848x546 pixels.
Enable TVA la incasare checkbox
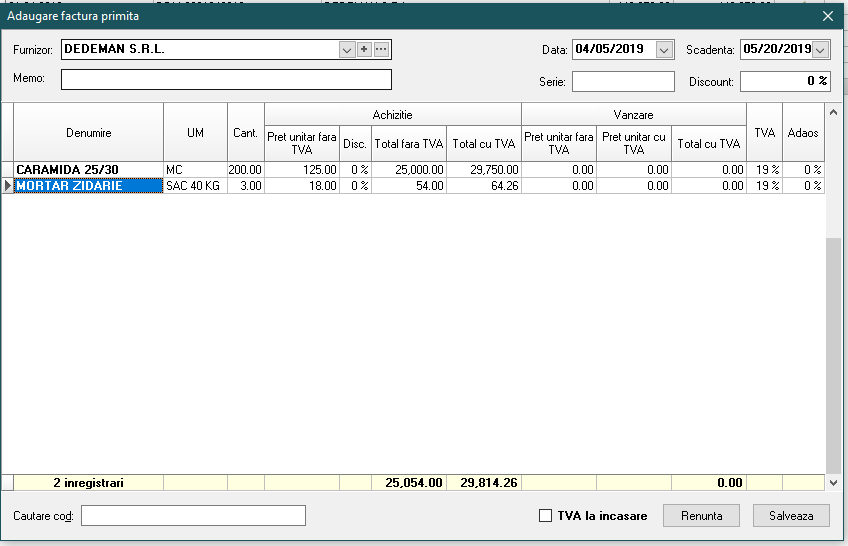[x=545, y=516]
